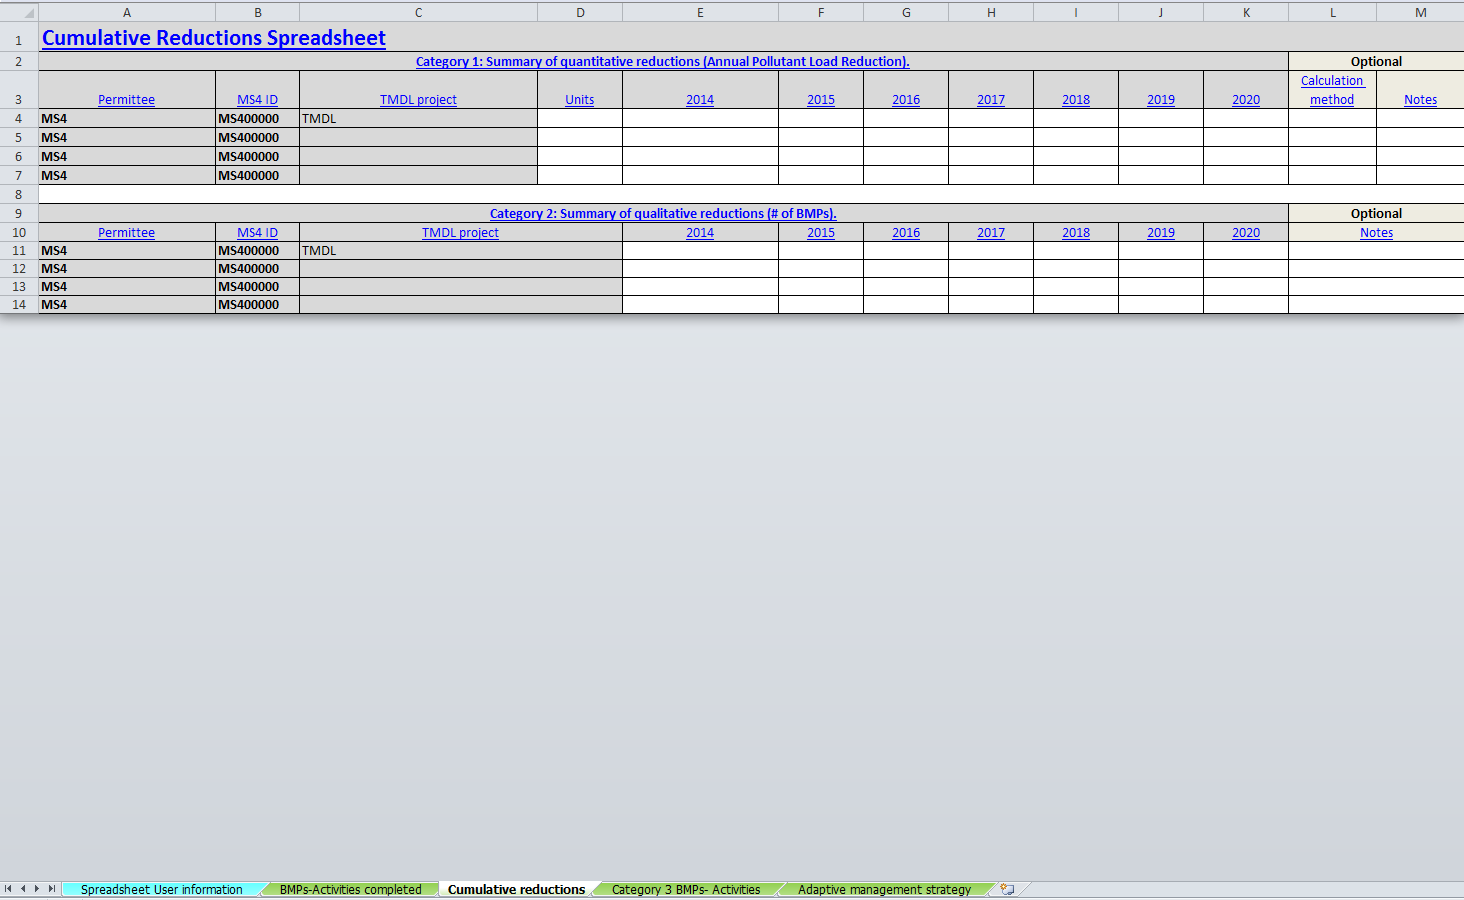
Task: Open the Spreadsheet User information tab
Action: point(161,889)
